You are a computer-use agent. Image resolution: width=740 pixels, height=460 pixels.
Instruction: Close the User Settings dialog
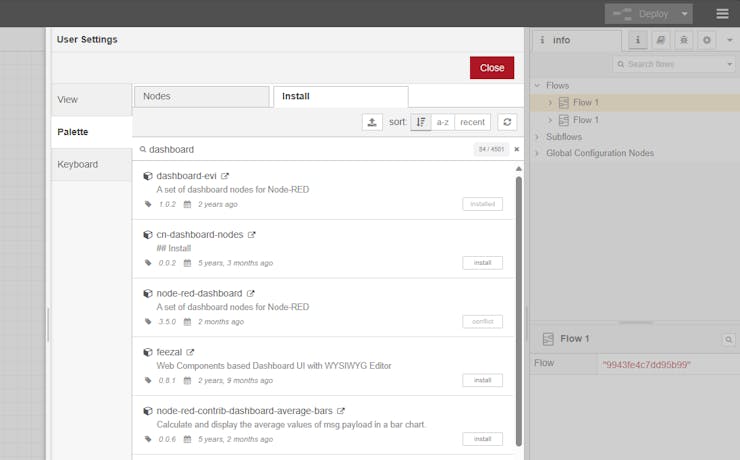[492, 67]
